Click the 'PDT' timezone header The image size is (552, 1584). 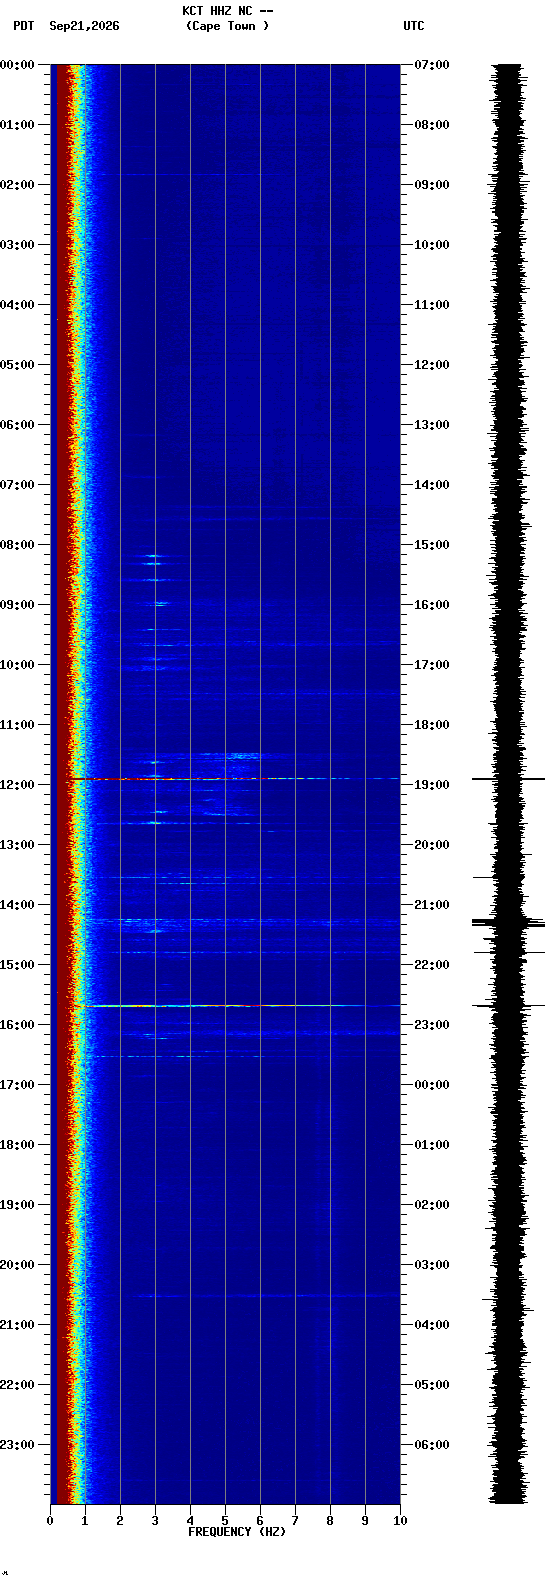(x=23, y=26)
